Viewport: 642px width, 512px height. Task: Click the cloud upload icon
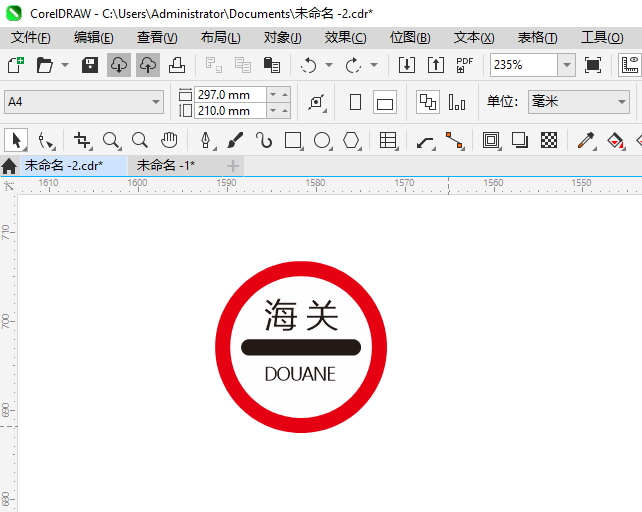click(148, 65)
